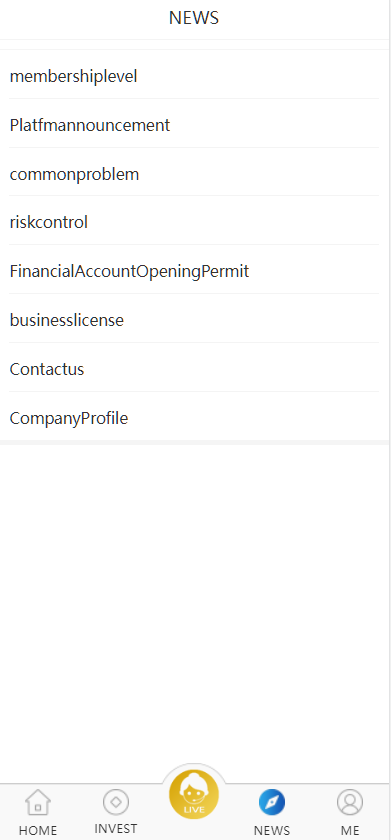The width and height of the screenshot is (391, 840).
Task: Tap the HOME house icon
Action: point(38,802)
